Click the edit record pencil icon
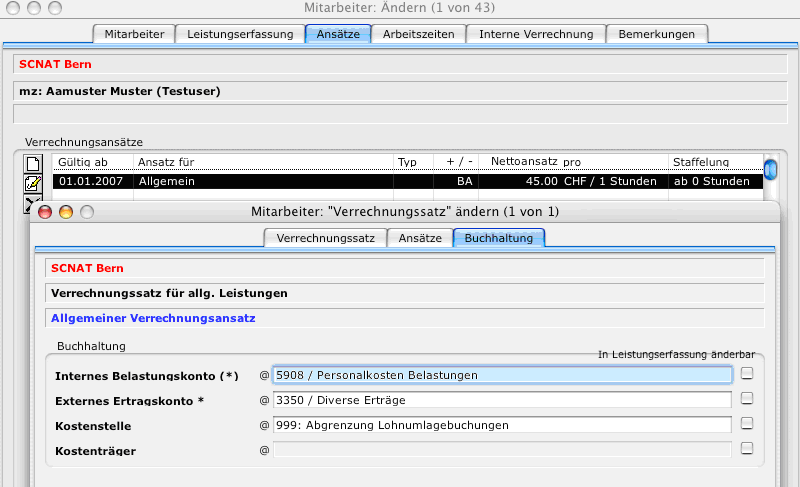This screenshot has height=487, width=800. [x=32, y=184]
